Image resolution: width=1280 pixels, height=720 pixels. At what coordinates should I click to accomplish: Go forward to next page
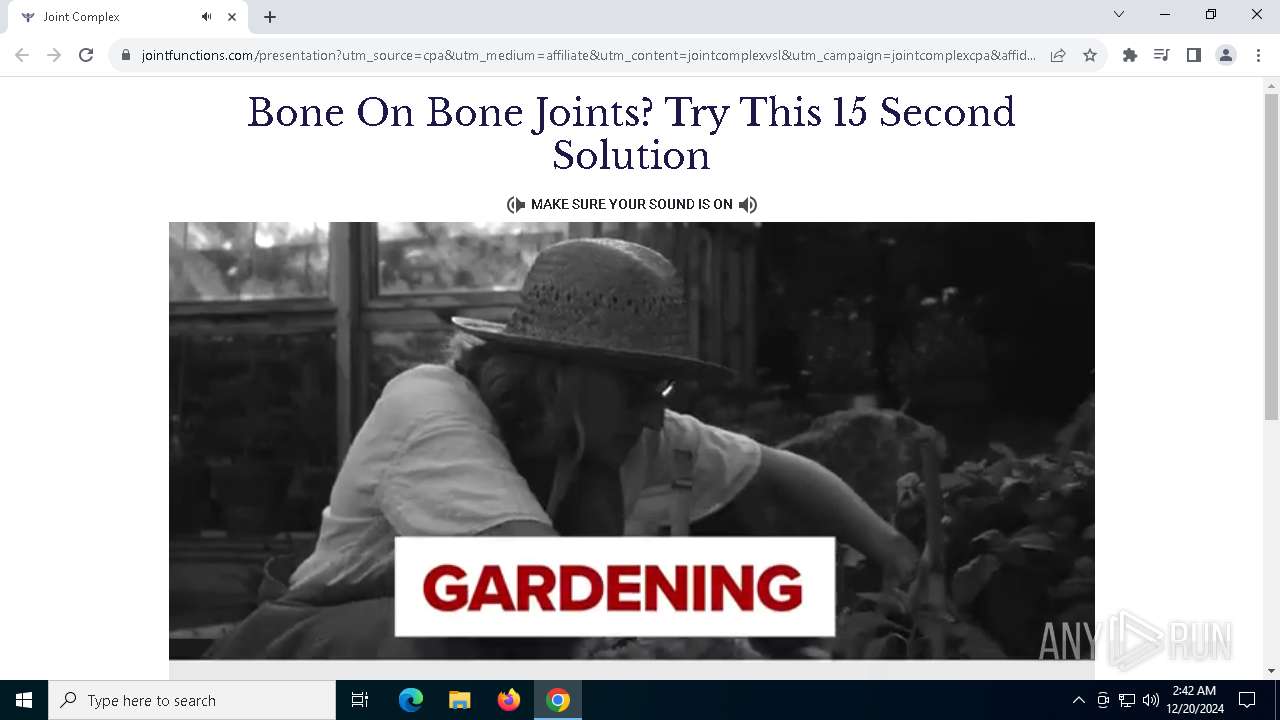tap(54, 55)
